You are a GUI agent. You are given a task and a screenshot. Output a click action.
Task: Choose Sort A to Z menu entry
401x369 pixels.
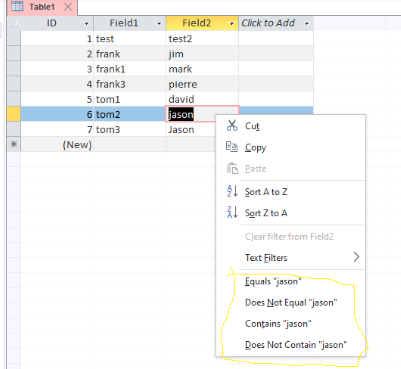pyautogui.click(x=290, y=192)
